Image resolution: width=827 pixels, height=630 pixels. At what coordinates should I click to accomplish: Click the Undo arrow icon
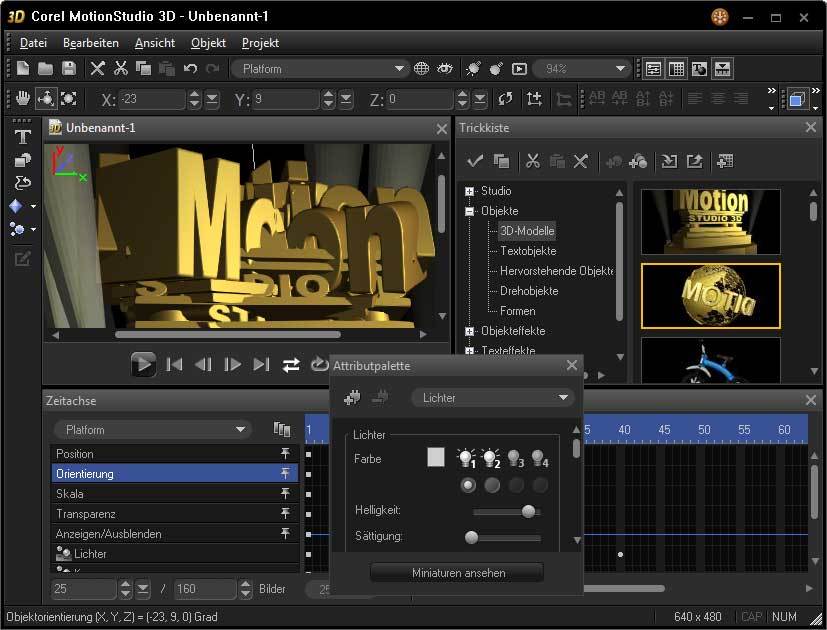tap(190, 69)
